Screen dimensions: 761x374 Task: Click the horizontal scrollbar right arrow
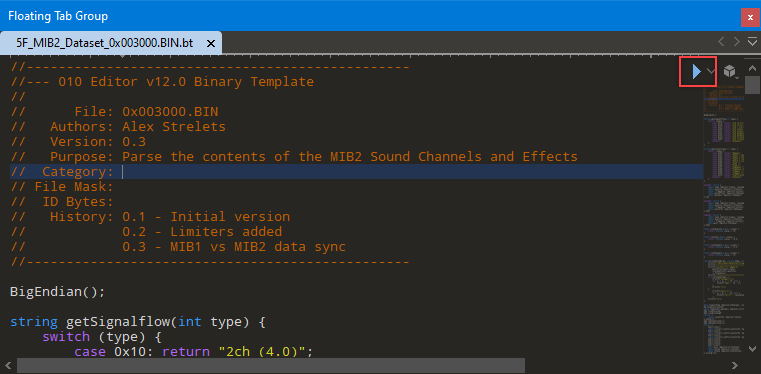[x=735, y=365]
